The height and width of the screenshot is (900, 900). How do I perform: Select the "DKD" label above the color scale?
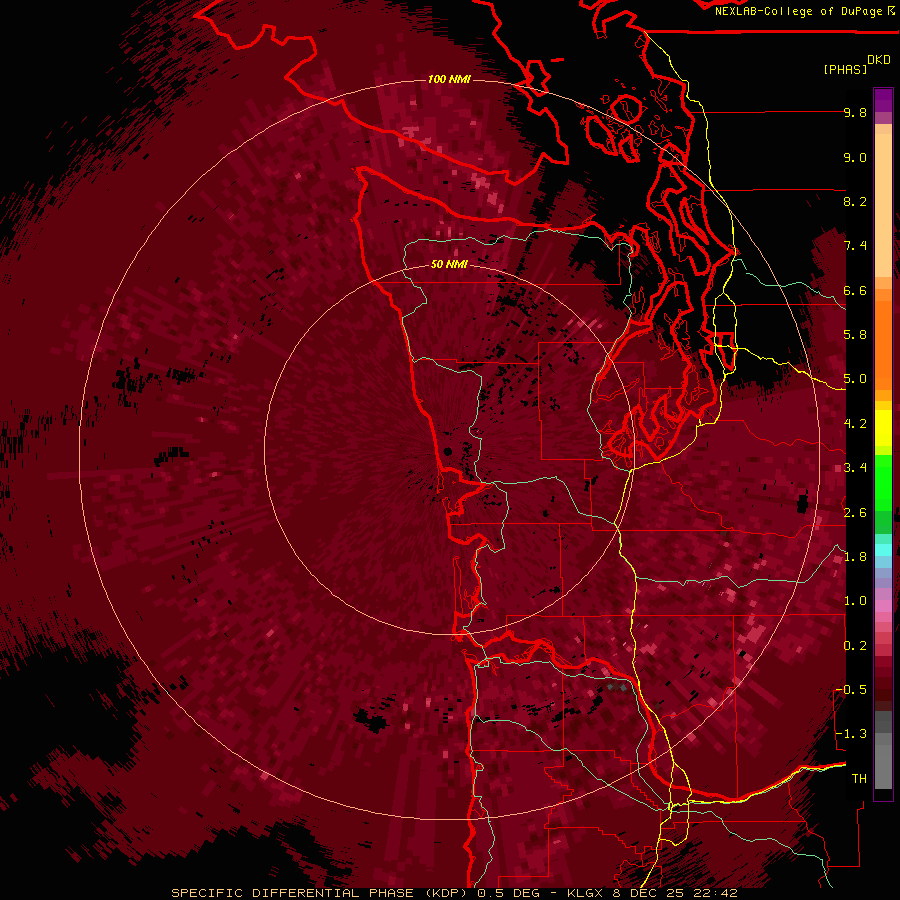879,60
